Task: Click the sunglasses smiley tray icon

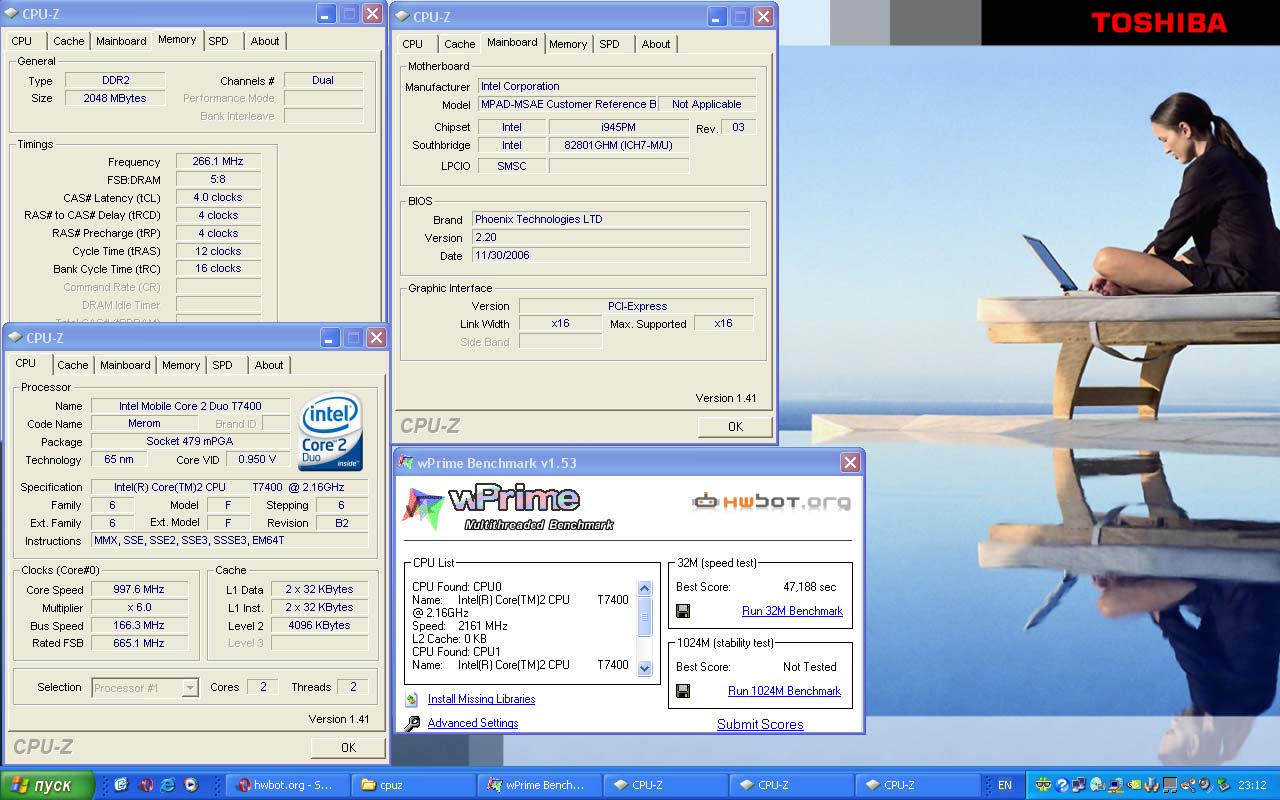Action: tap(1043, 785)
